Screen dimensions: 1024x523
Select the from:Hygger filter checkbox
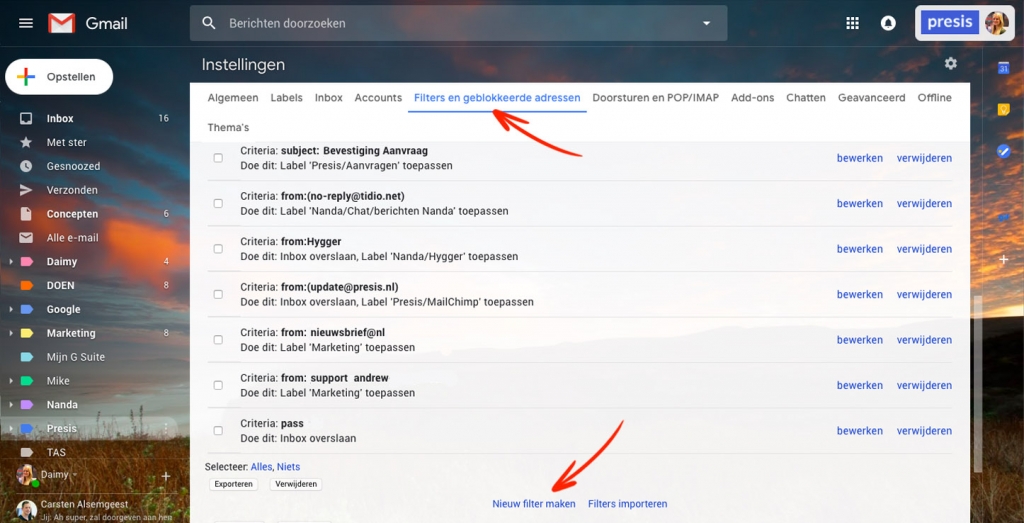pyautogui.click(x=218, y=249)
